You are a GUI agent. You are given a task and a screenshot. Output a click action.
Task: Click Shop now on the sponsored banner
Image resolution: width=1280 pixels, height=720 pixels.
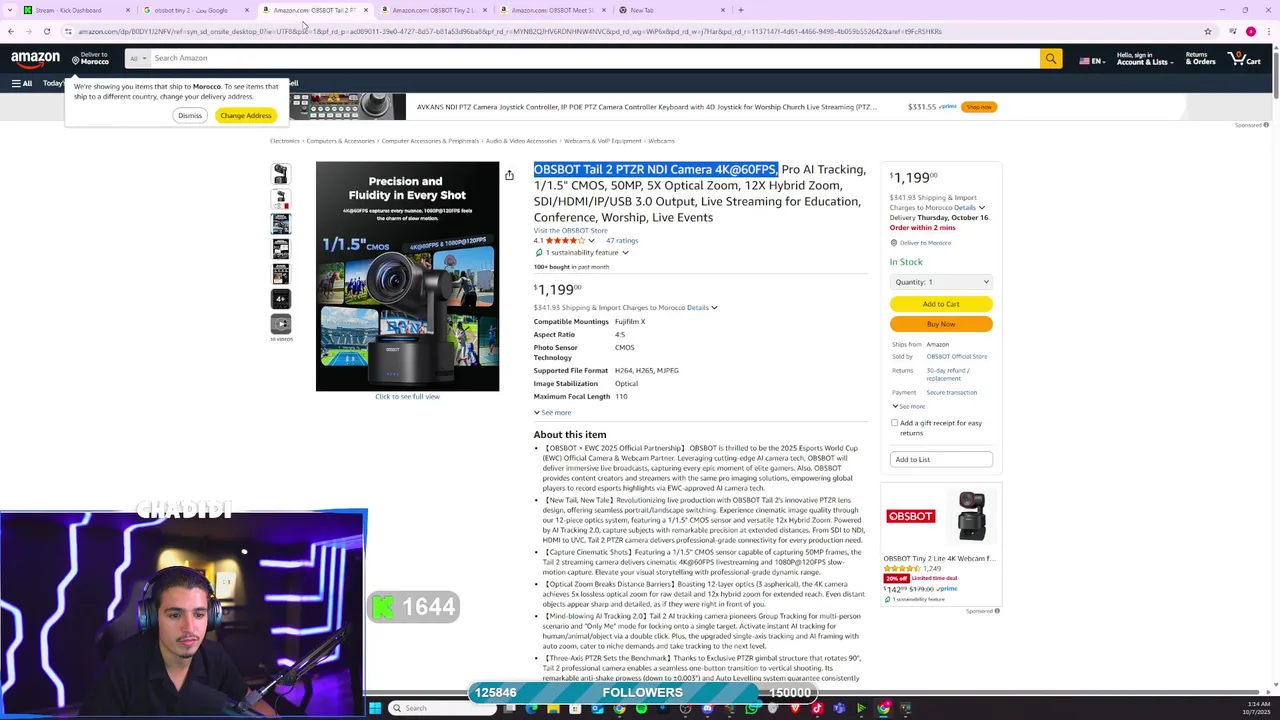979,107
